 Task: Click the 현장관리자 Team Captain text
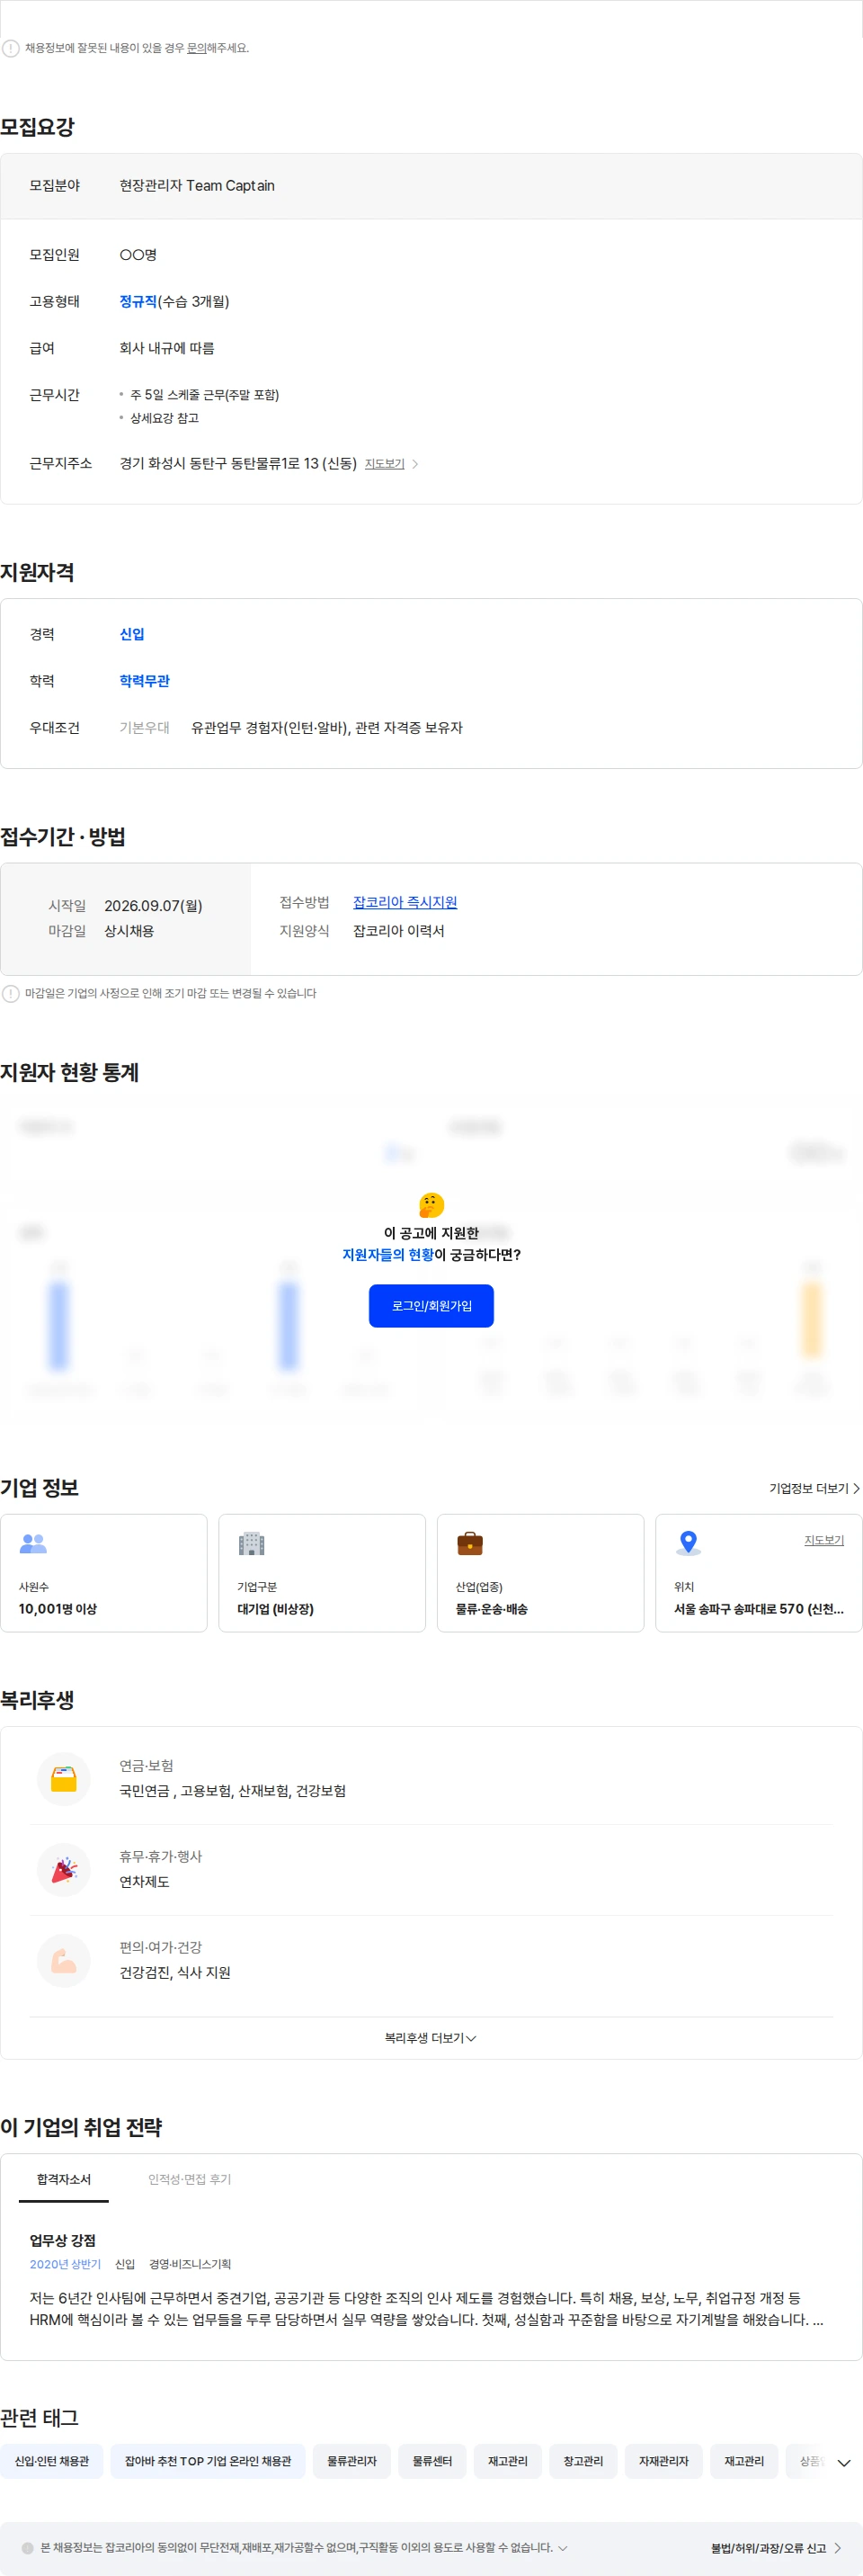(x=197, y=186)
